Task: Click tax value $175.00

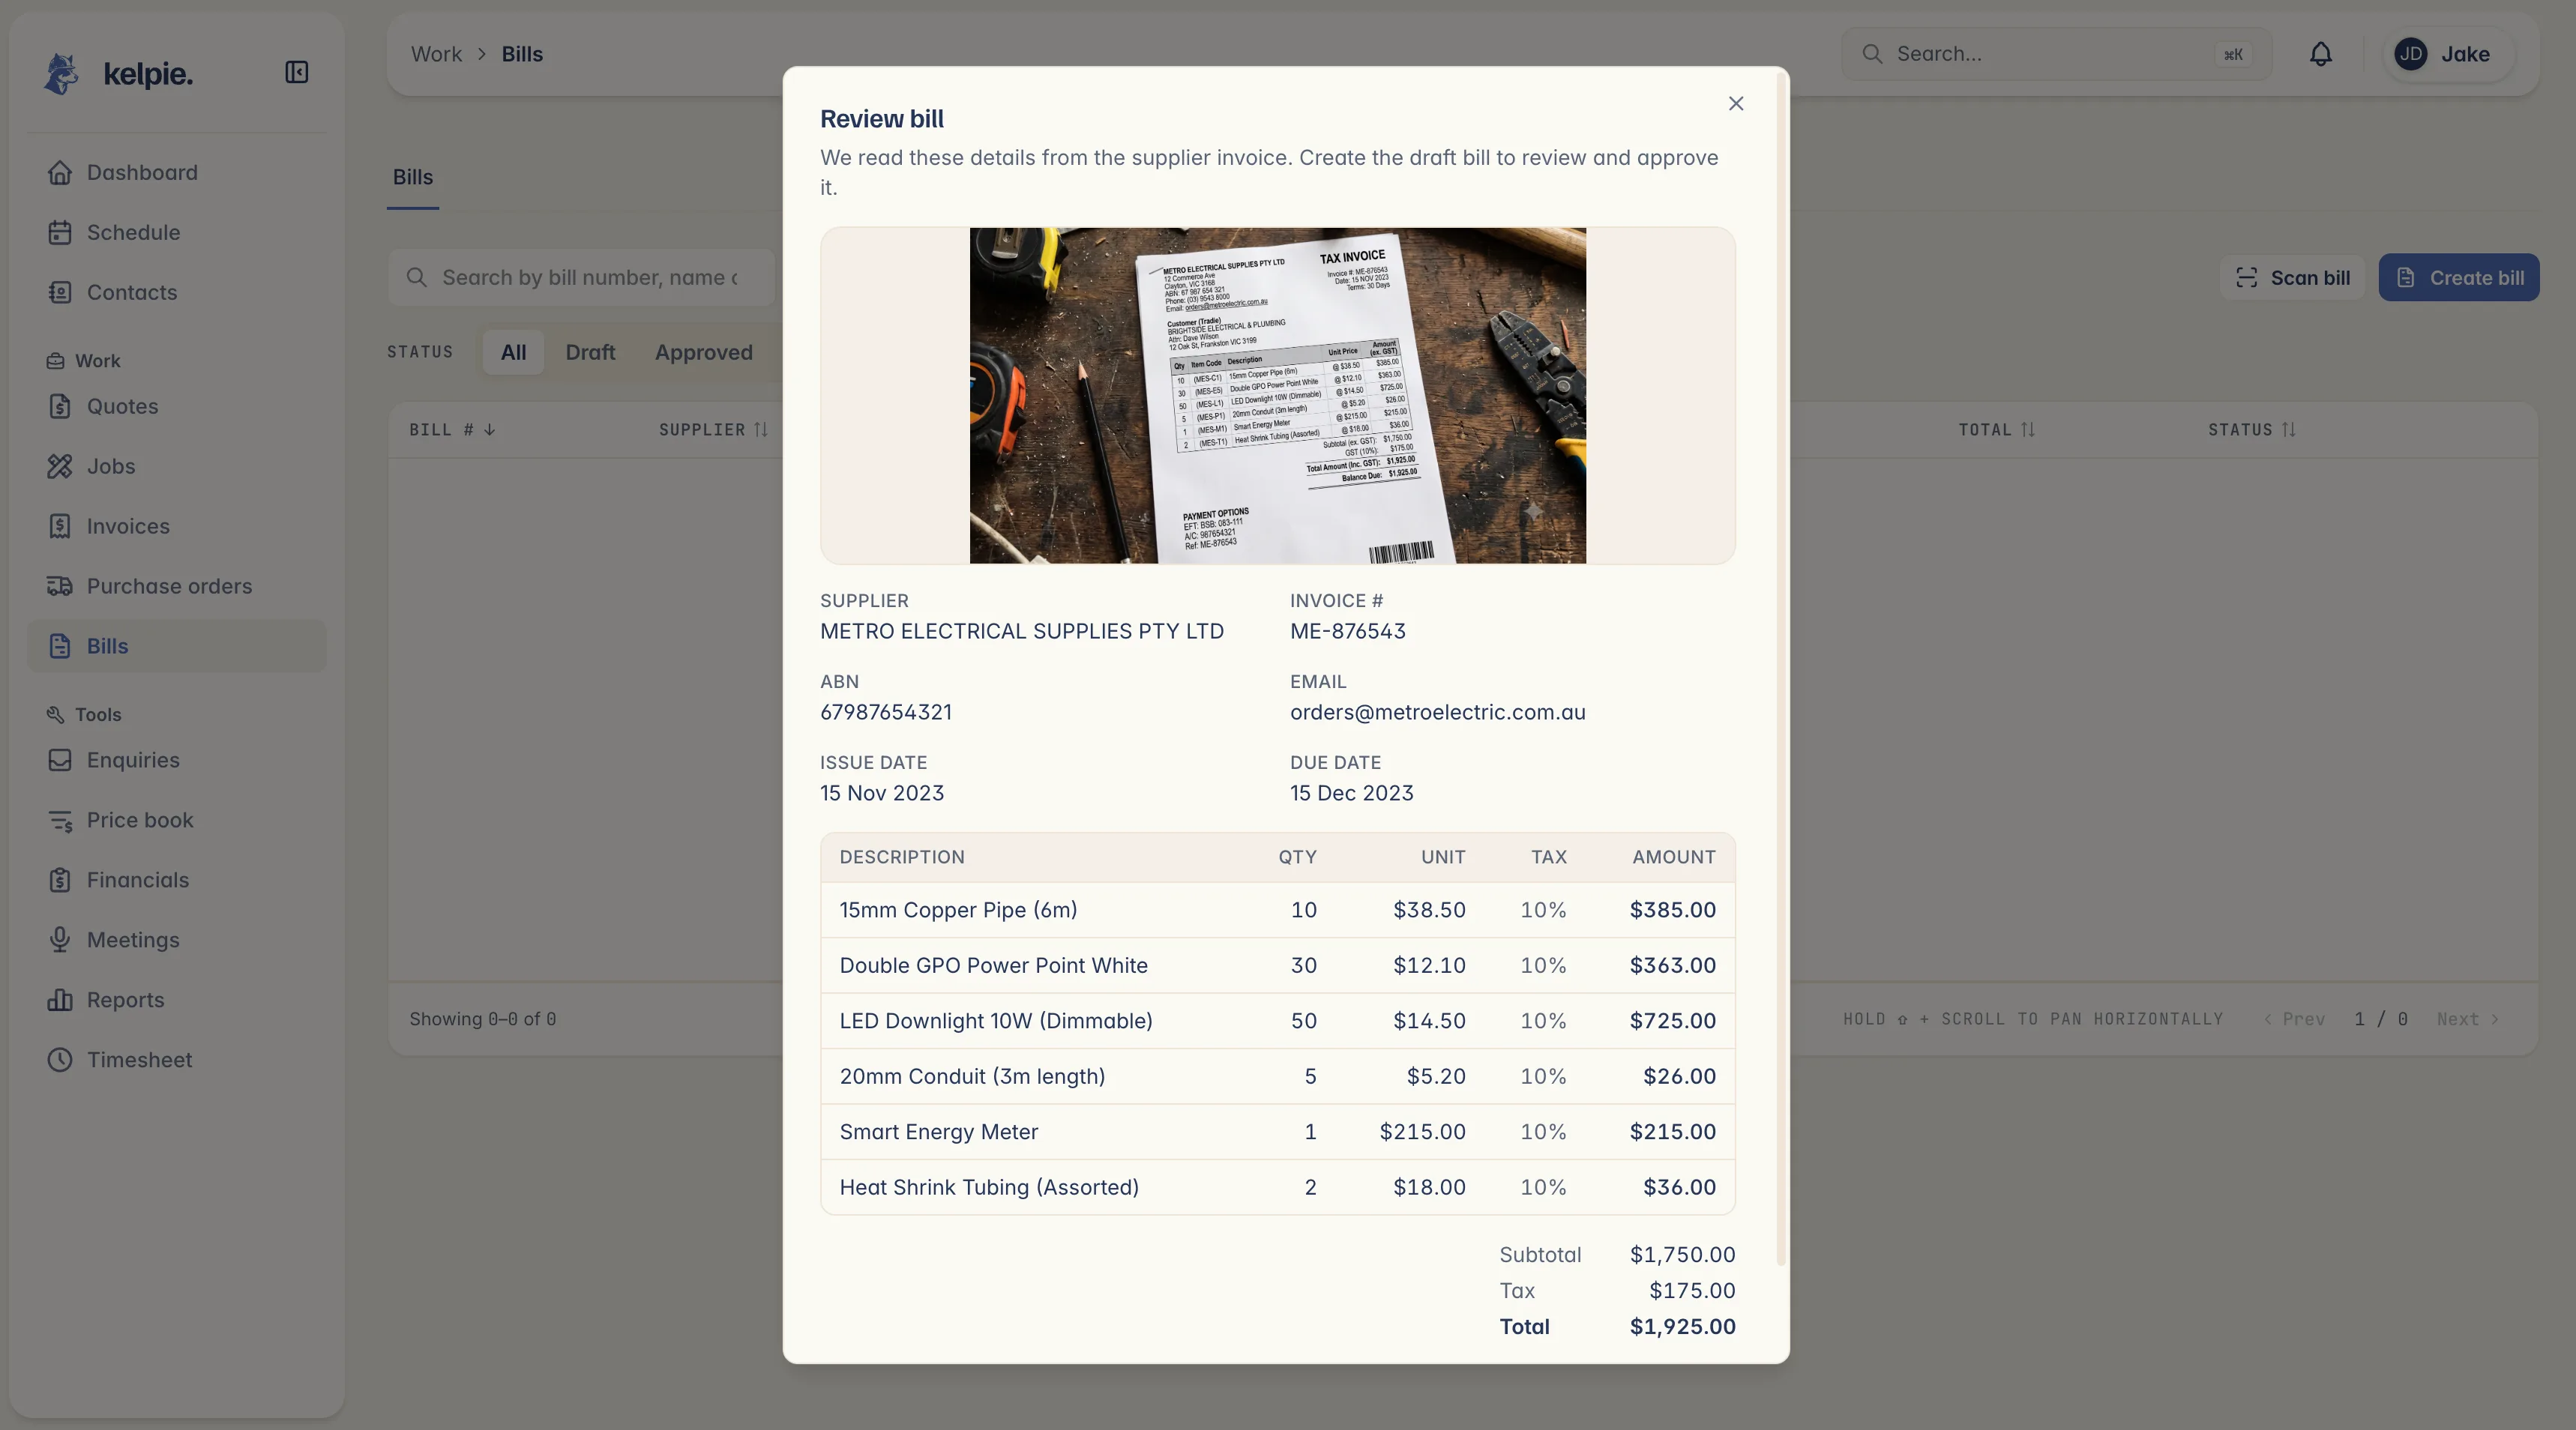Action: [x=1692, y=1292]
